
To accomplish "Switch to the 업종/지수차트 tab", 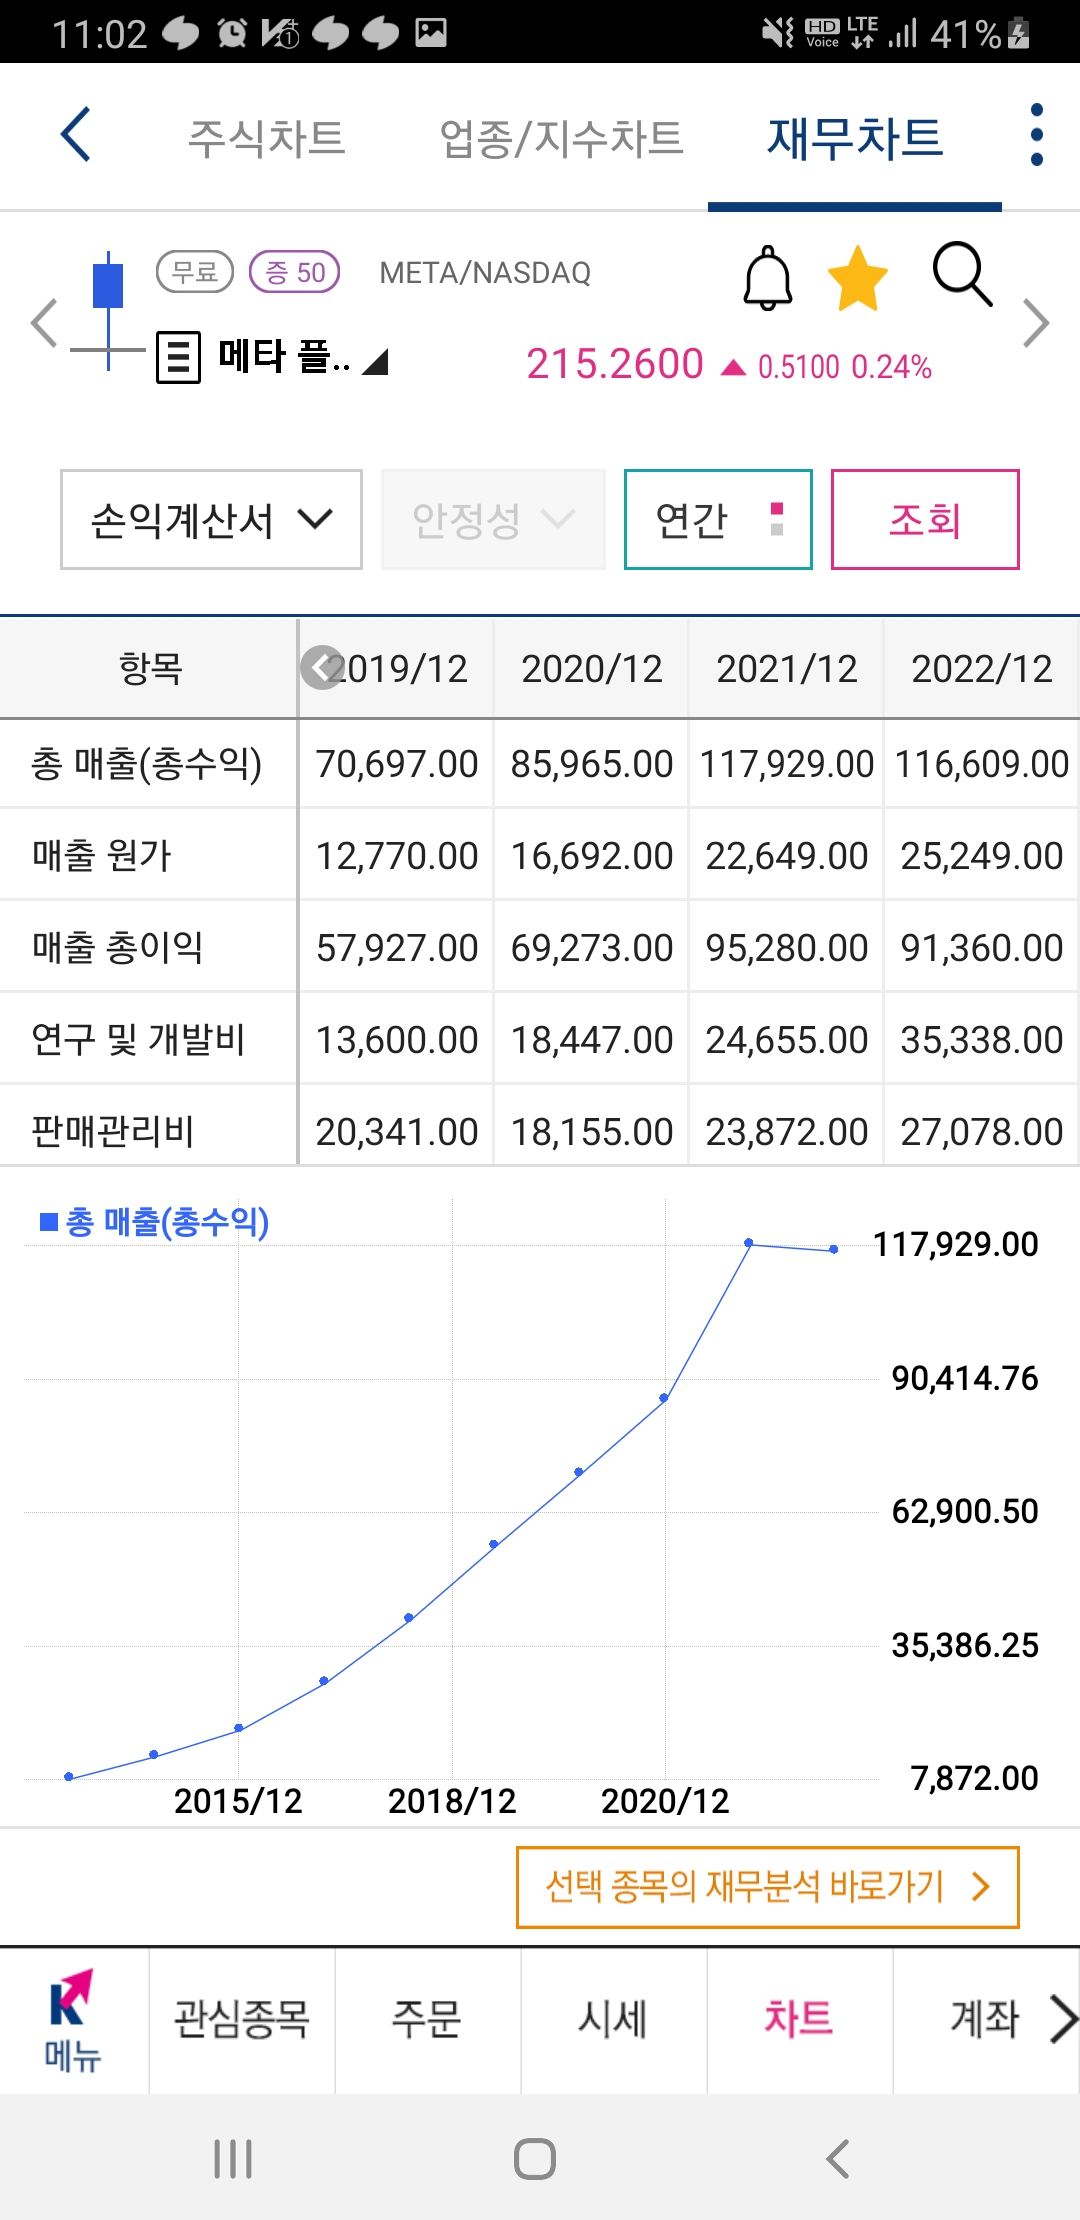I will 561,138.
